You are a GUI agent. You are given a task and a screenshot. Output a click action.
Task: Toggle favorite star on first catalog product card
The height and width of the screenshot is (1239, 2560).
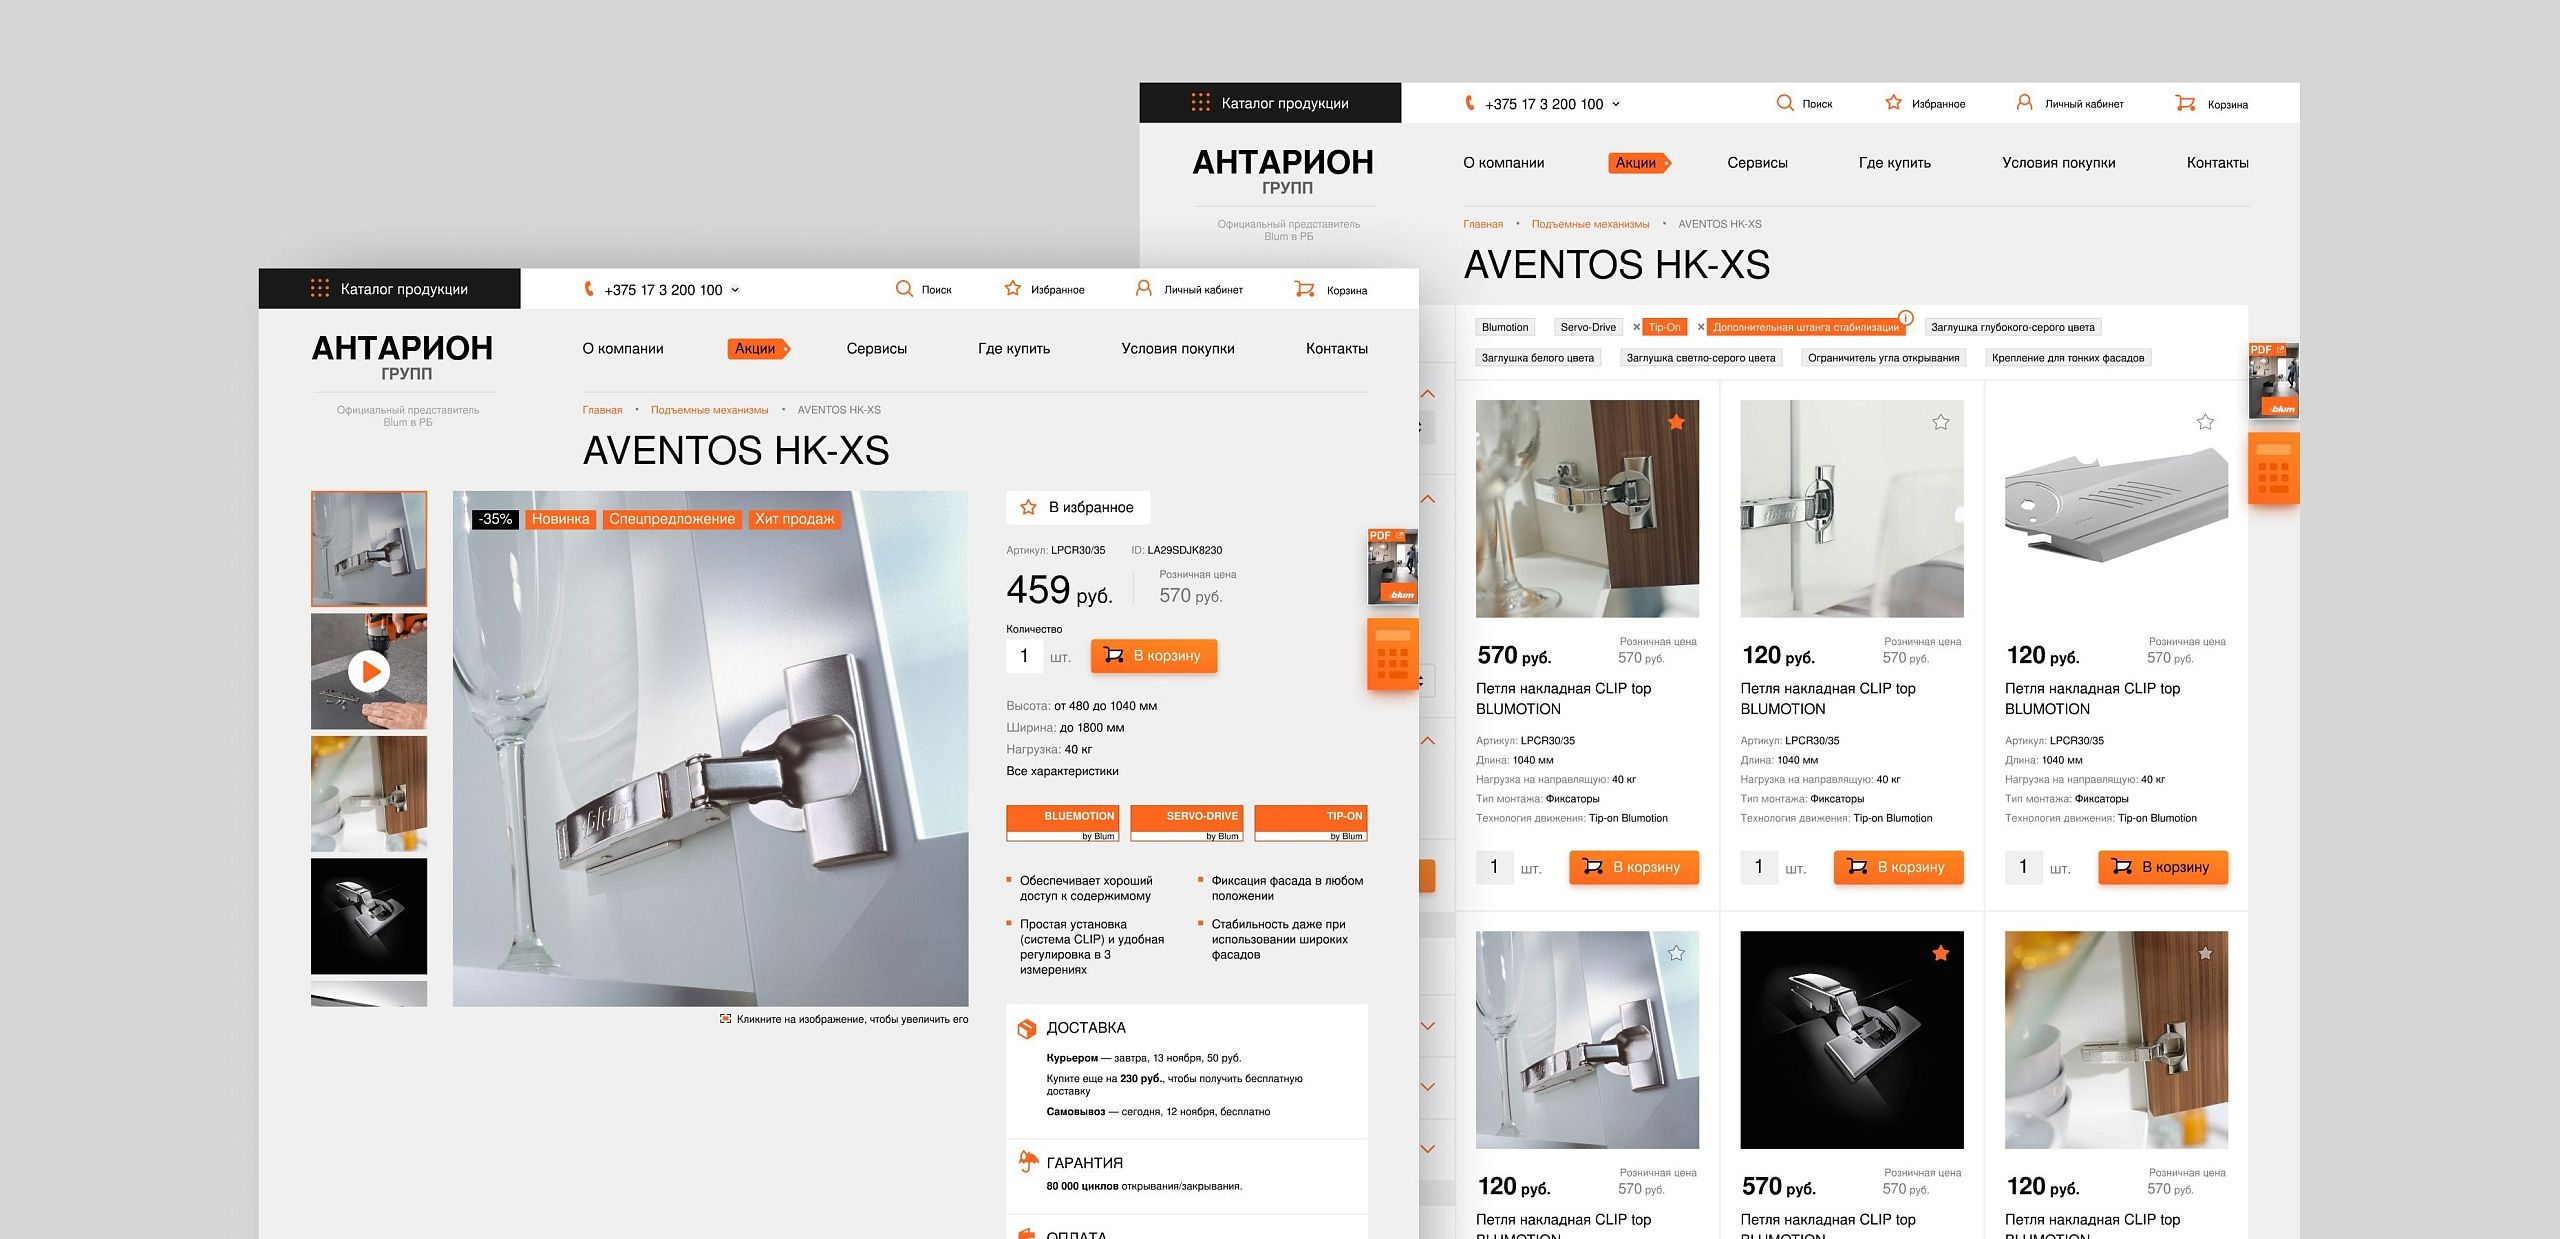(1677, 423)
